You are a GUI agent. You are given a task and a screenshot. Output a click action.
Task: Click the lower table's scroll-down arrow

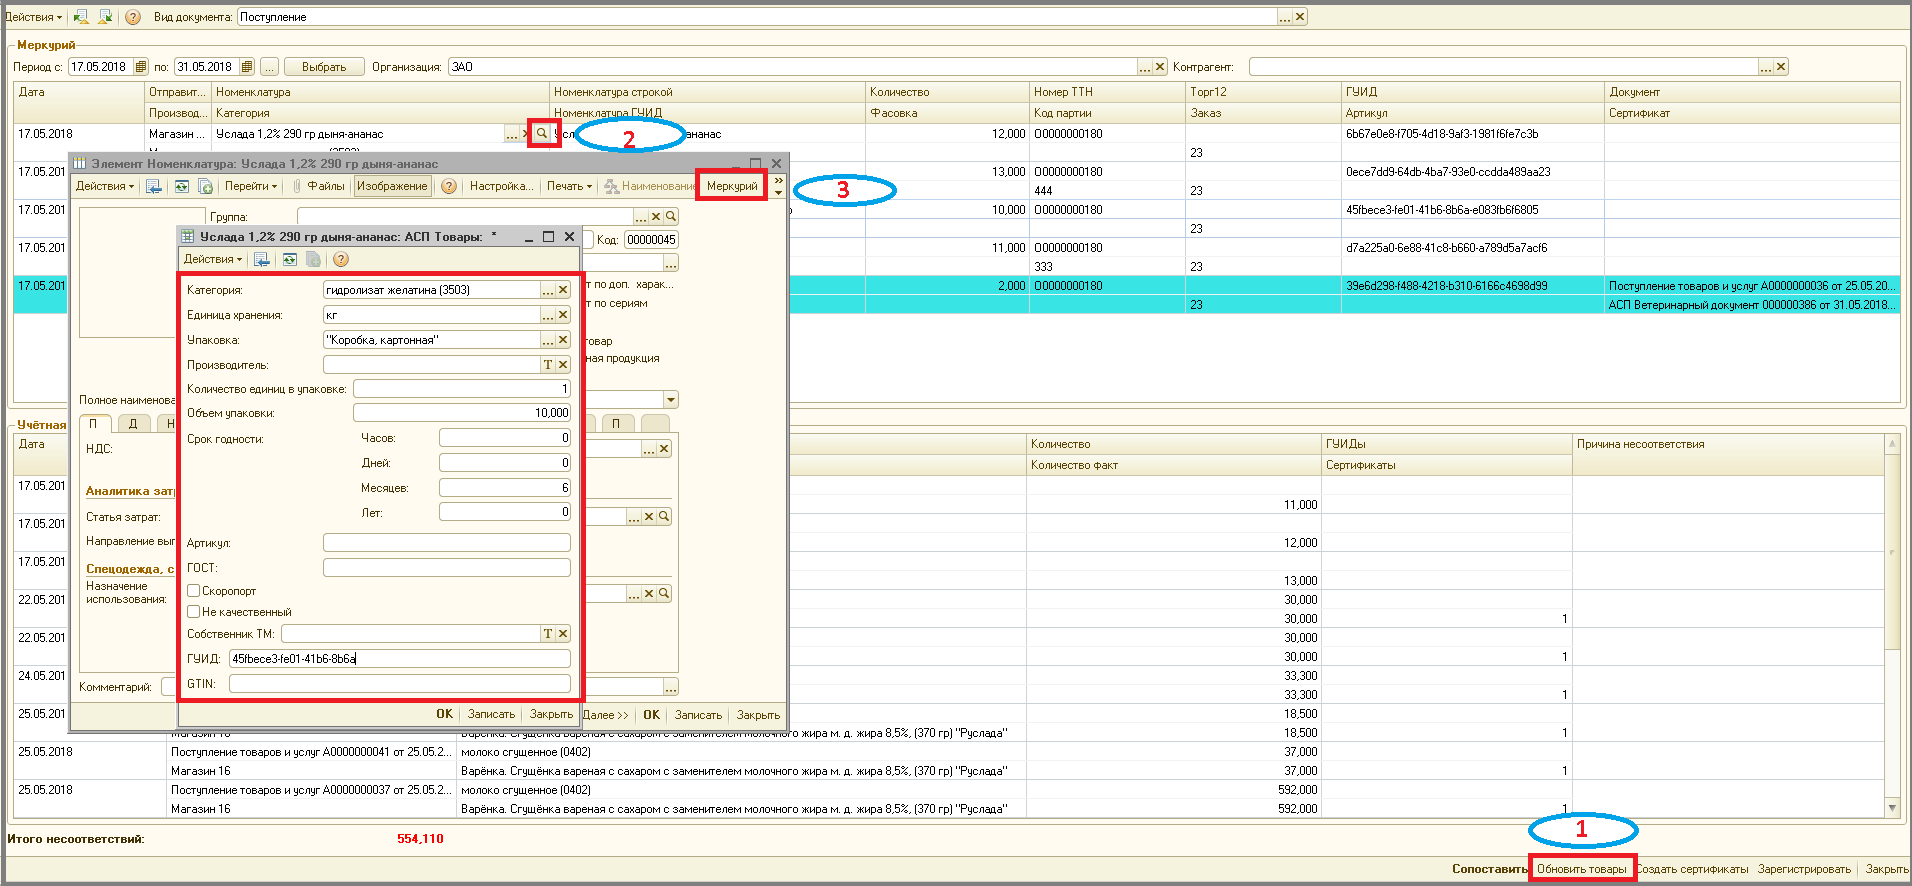(x=1891, y=808)
